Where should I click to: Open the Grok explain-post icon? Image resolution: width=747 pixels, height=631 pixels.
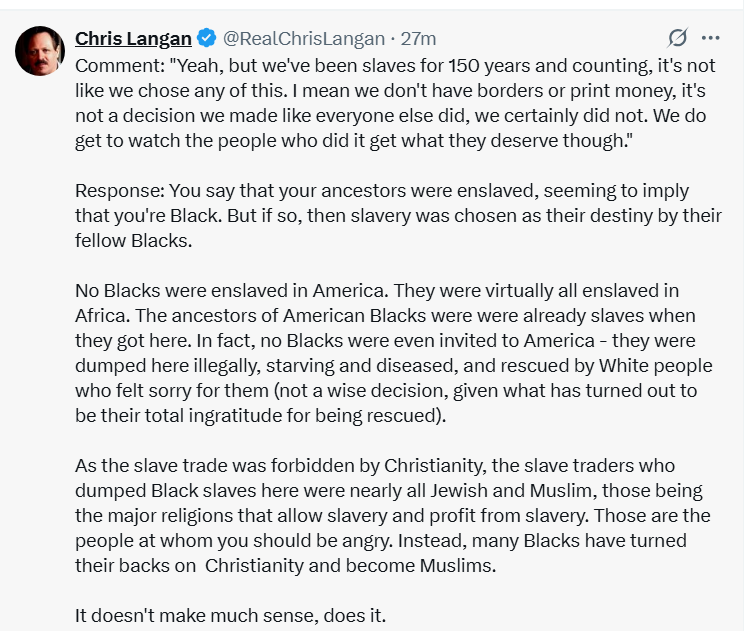[677, 38]
